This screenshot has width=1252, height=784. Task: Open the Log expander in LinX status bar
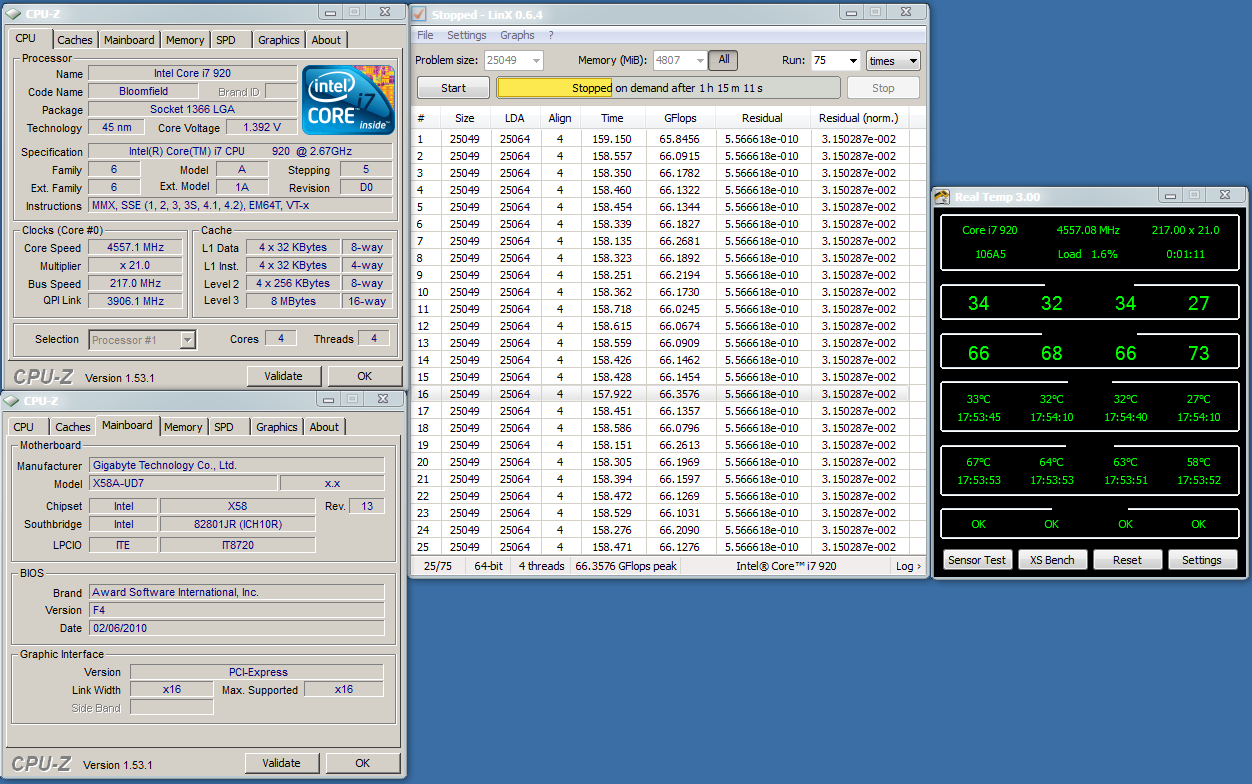[908, 566]
